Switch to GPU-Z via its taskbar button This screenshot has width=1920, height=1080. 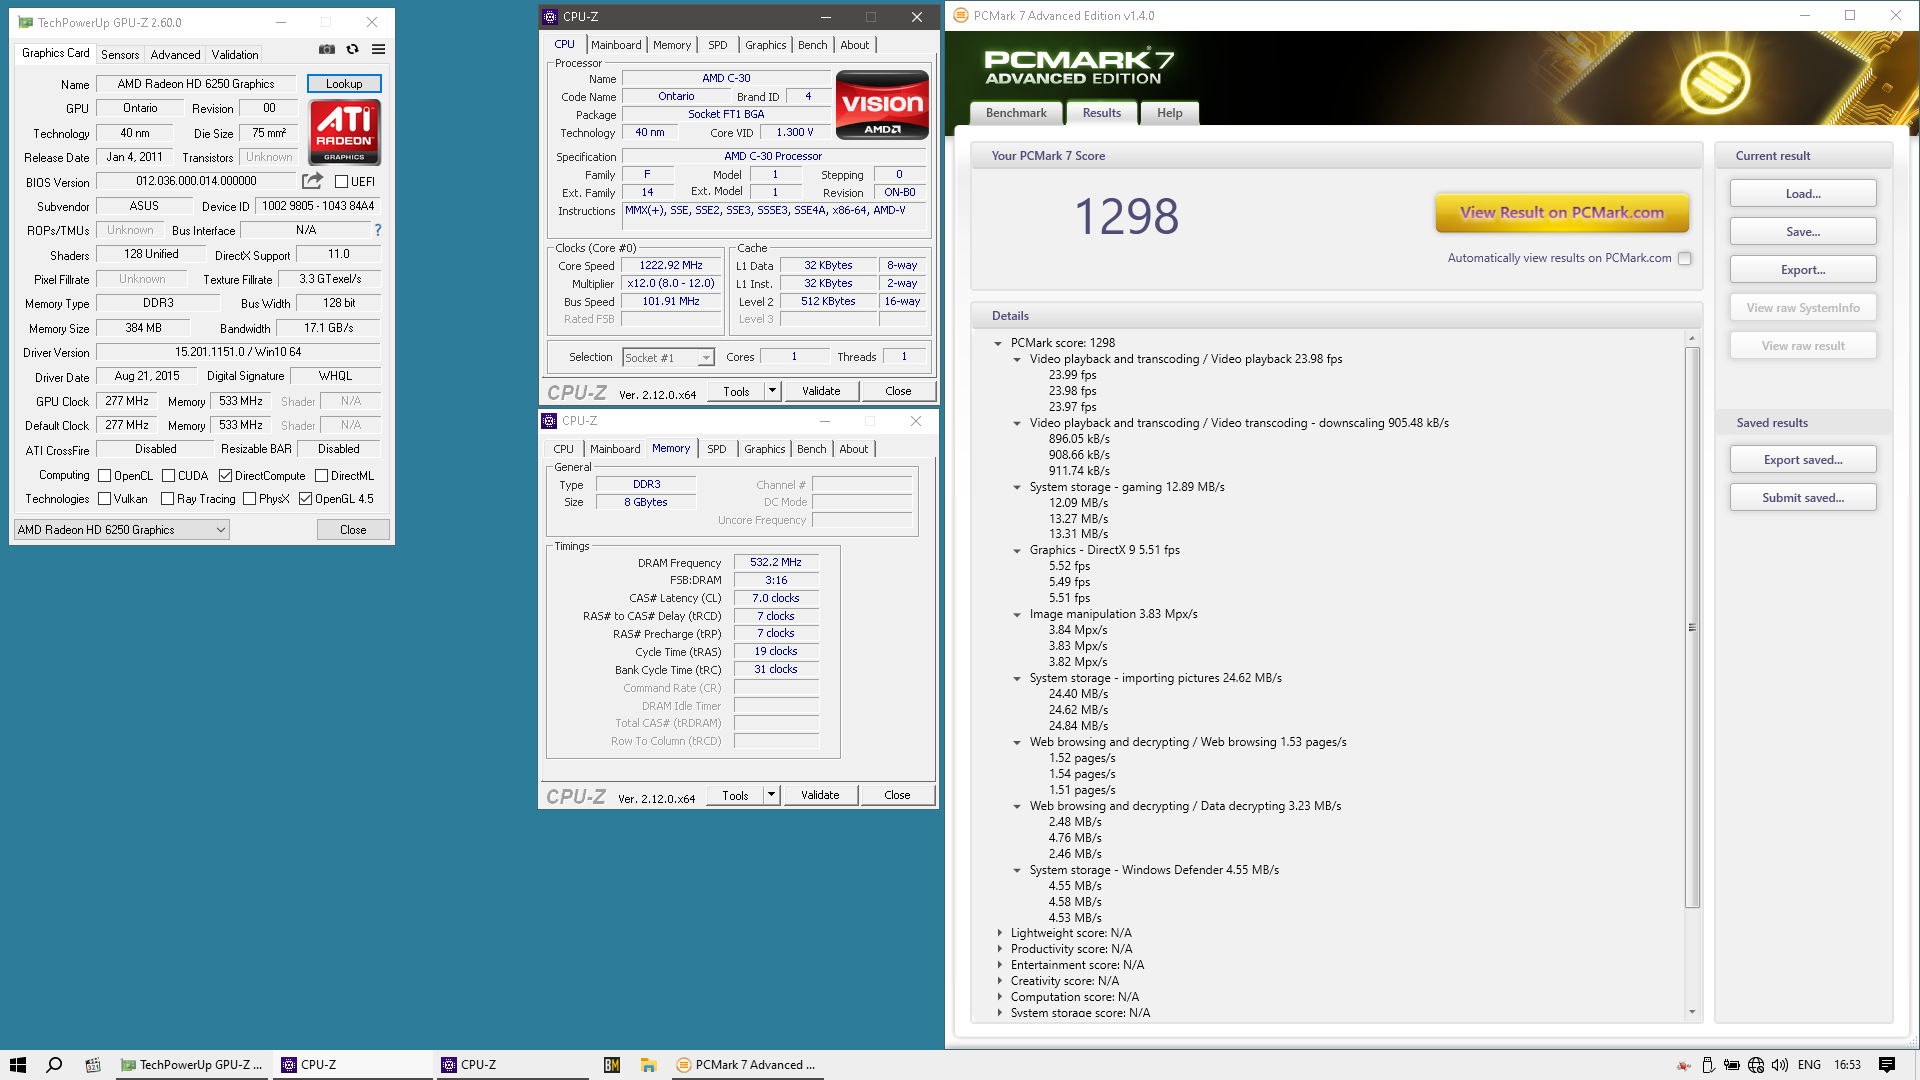click(x=193, y=1065)
